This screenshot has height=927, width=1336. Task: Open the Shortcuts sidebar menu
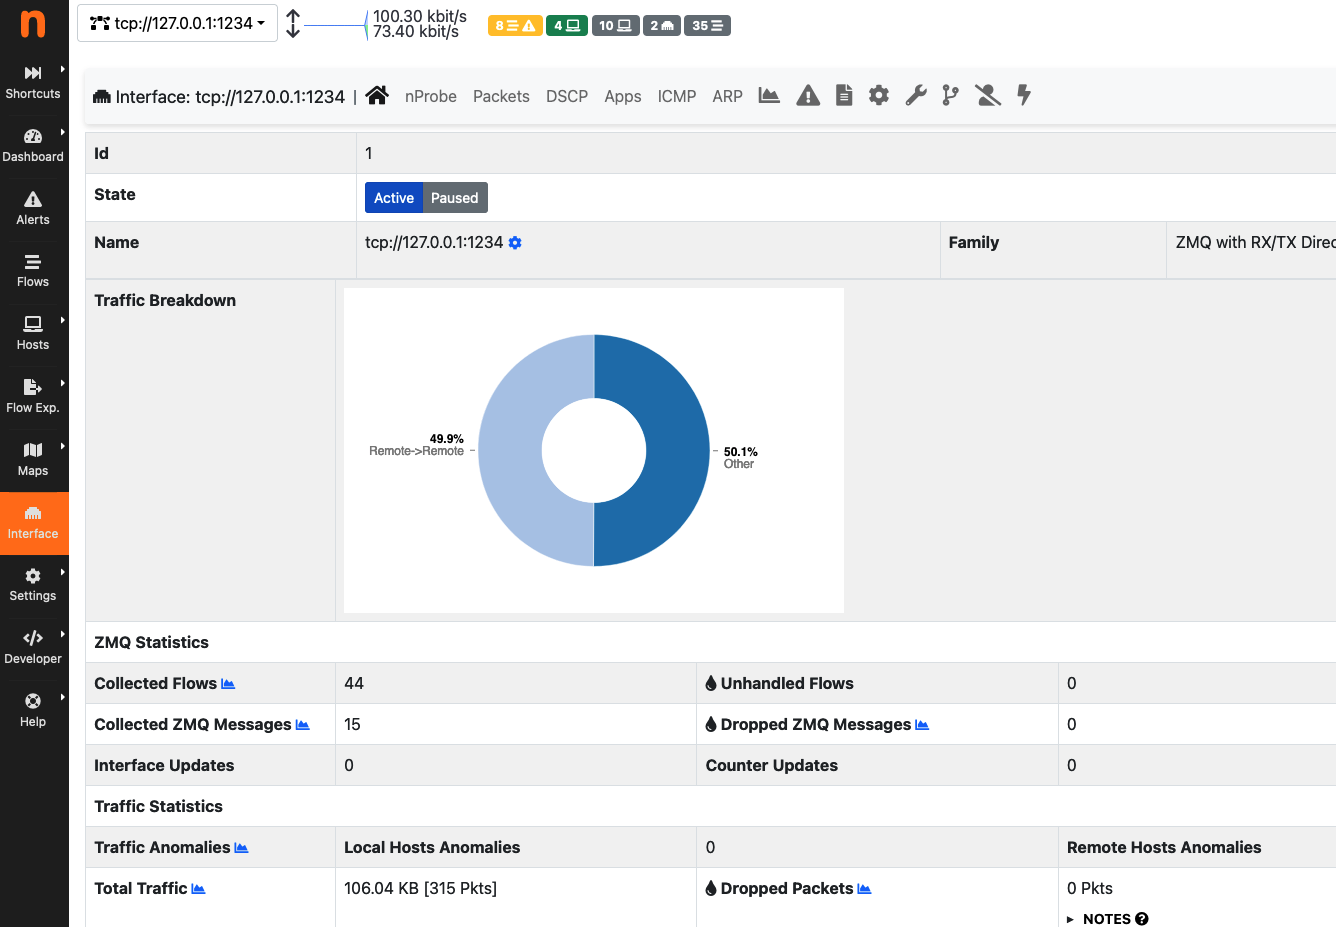point(33,82)
